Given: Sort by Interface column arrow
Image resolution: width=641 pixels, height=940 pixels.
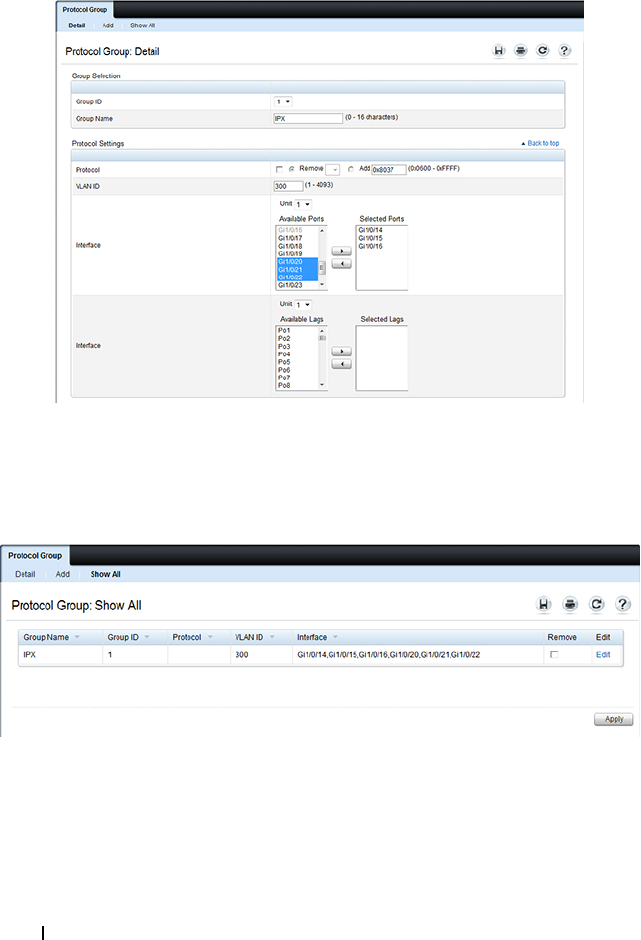Looking at the screenshot, I should (x=335, y=637).
